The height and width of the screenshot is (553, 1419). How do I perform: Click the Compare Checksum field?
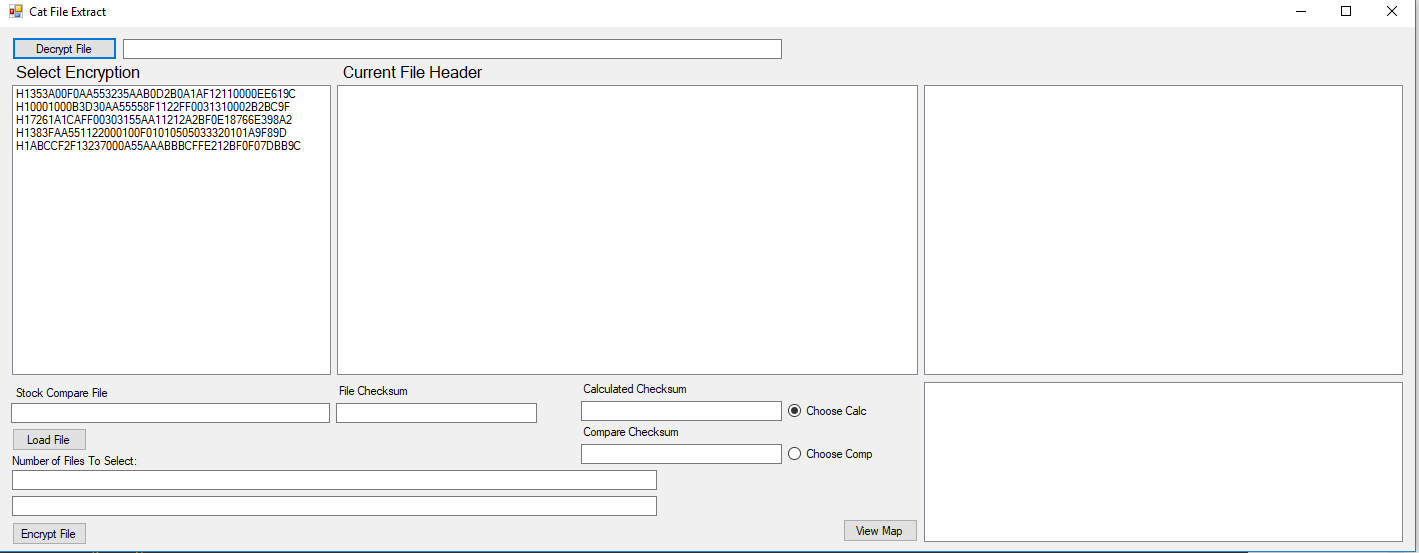(681, 454)
